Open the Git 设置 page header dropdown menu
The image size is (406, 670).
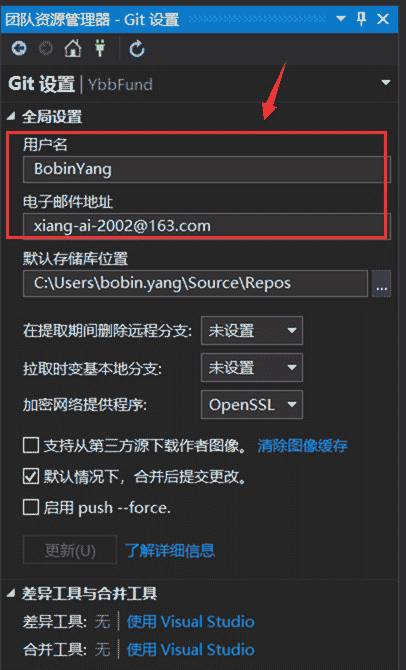click(386, 83)
